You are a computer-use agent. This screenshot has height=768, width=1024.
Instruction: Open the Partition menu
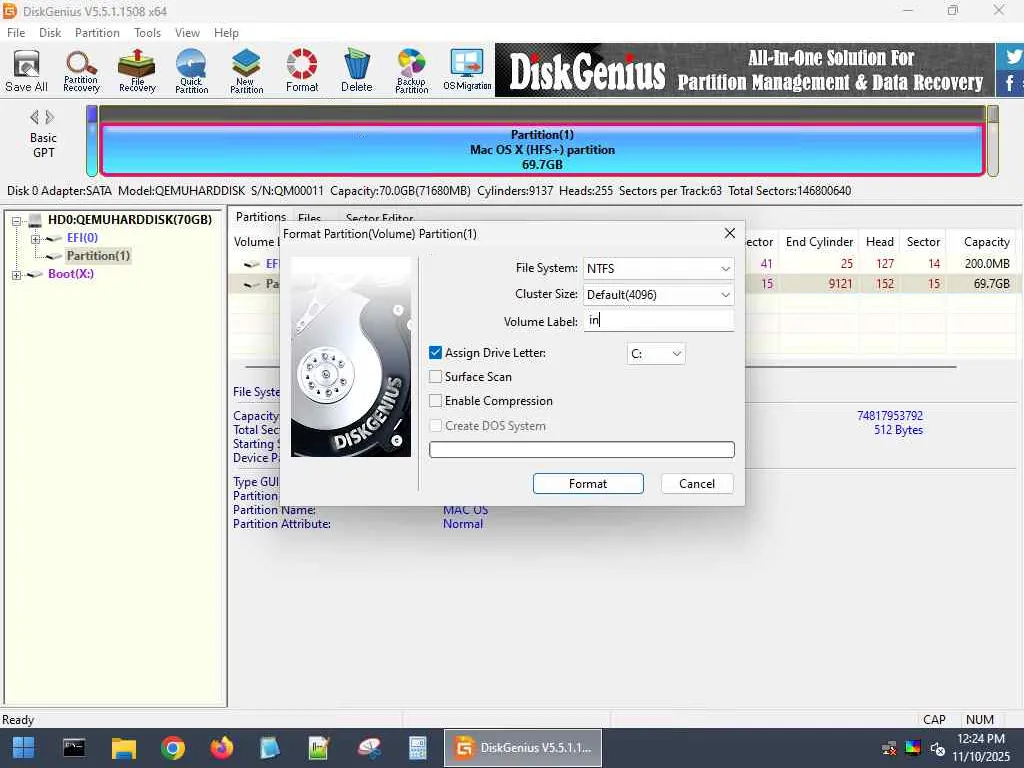point(97,33)
